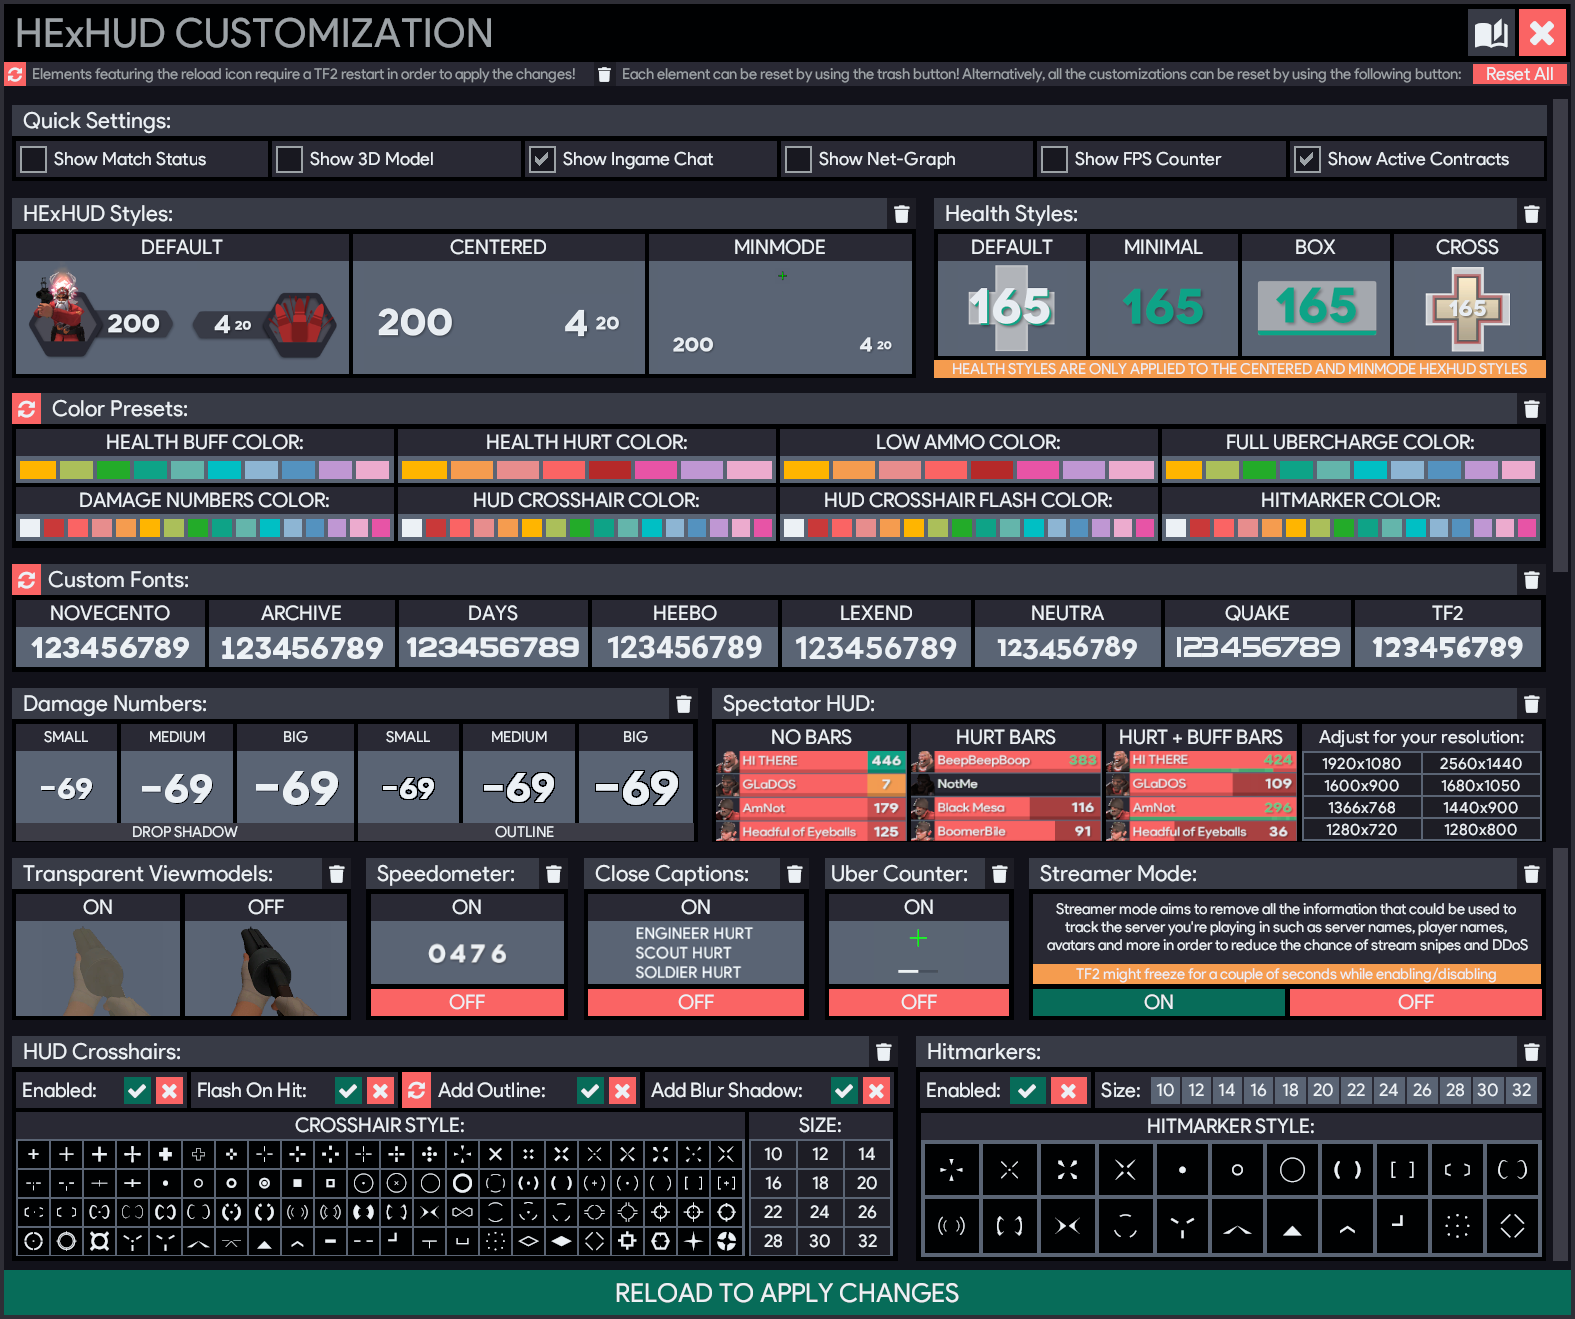Disable Add Blur Shadow with red X
This screenshot has height=1319, width=1575.
(x=876, y=1090)
